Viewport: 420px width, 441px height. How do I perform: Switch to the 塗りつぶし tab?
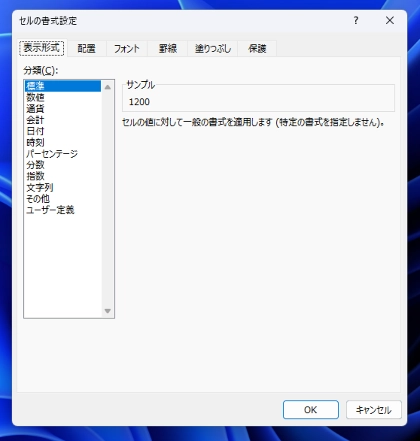213,49
